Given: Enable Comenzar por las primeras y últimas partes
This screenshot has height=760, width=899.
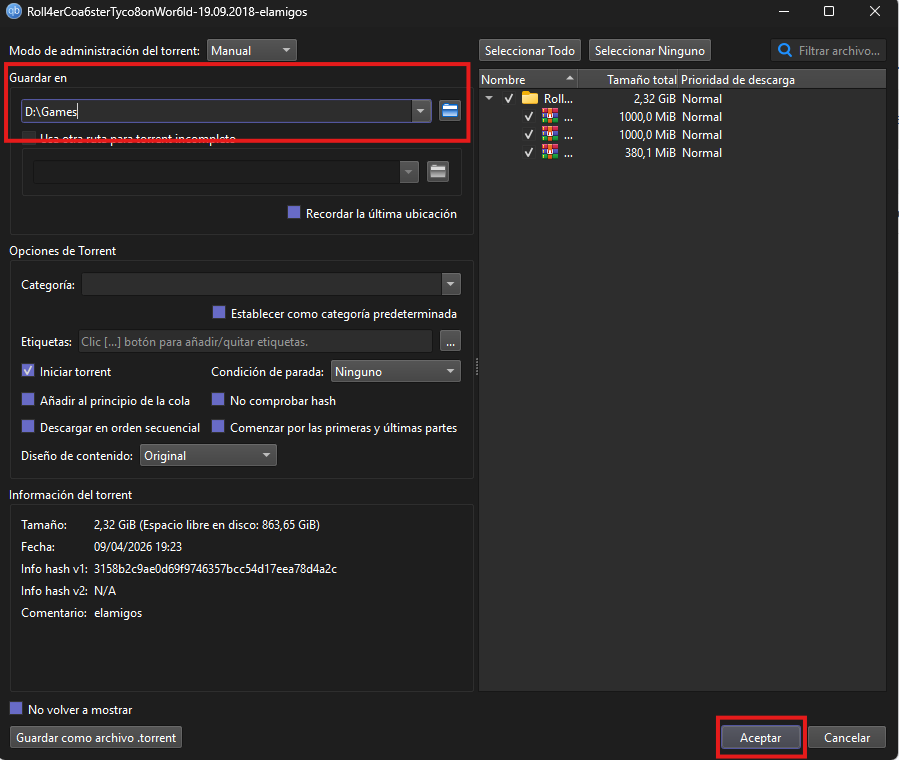Looking at the screenshot, I should pyautogui.click(x=218, y=426).
